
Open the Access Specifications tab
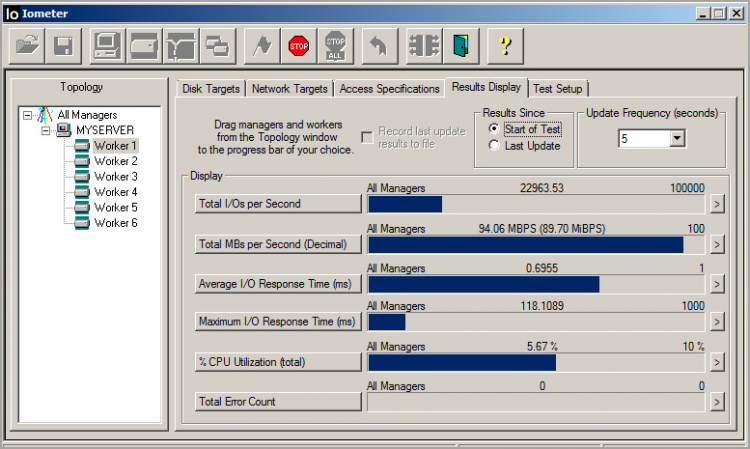tap(389, 89)
